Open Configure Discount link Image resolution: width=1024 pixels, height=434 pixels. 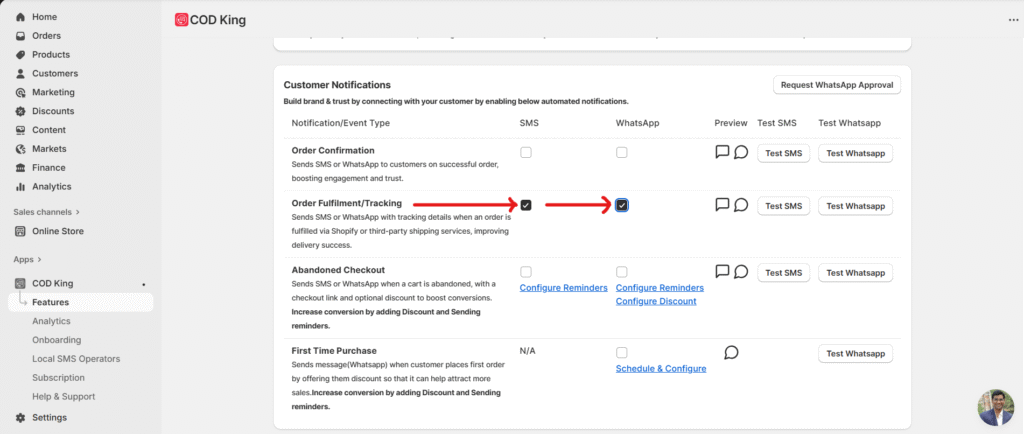click(x=656, y=301)
